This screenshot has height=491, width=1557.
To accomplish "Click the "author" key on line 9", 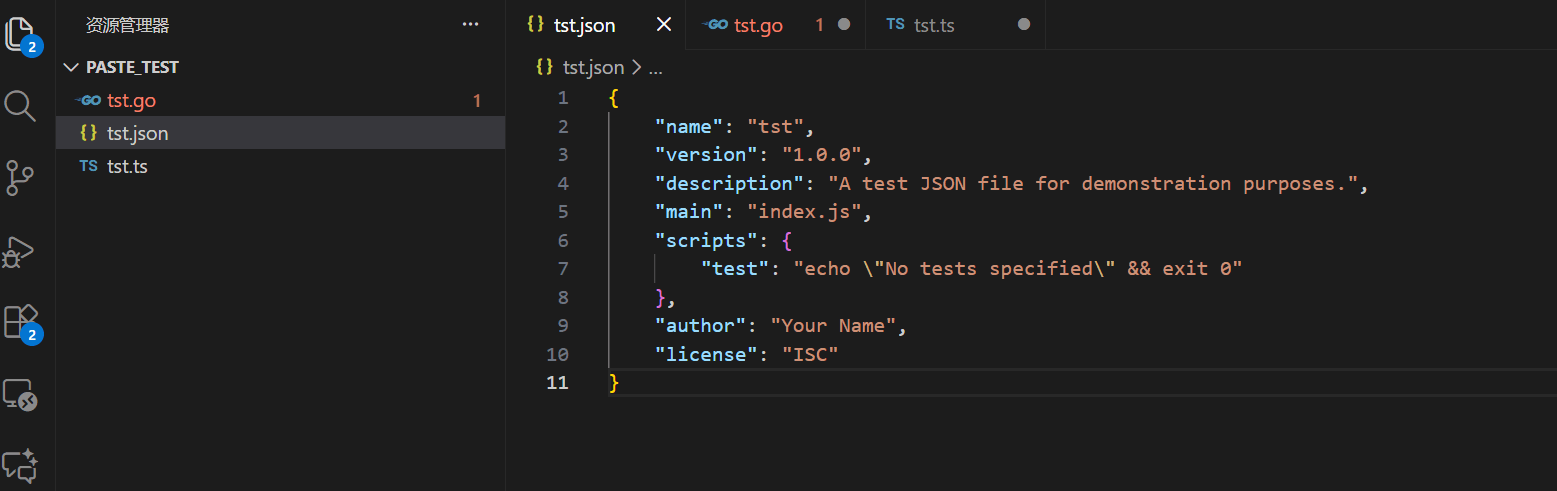I will (x=700, y=326).
